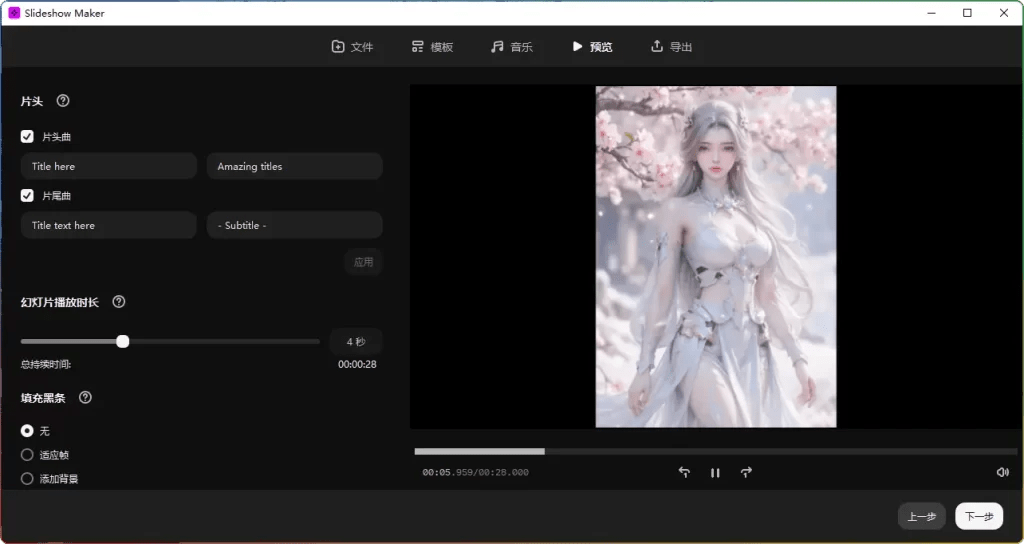Choose the 添加背景 radio option

point(27,479)
